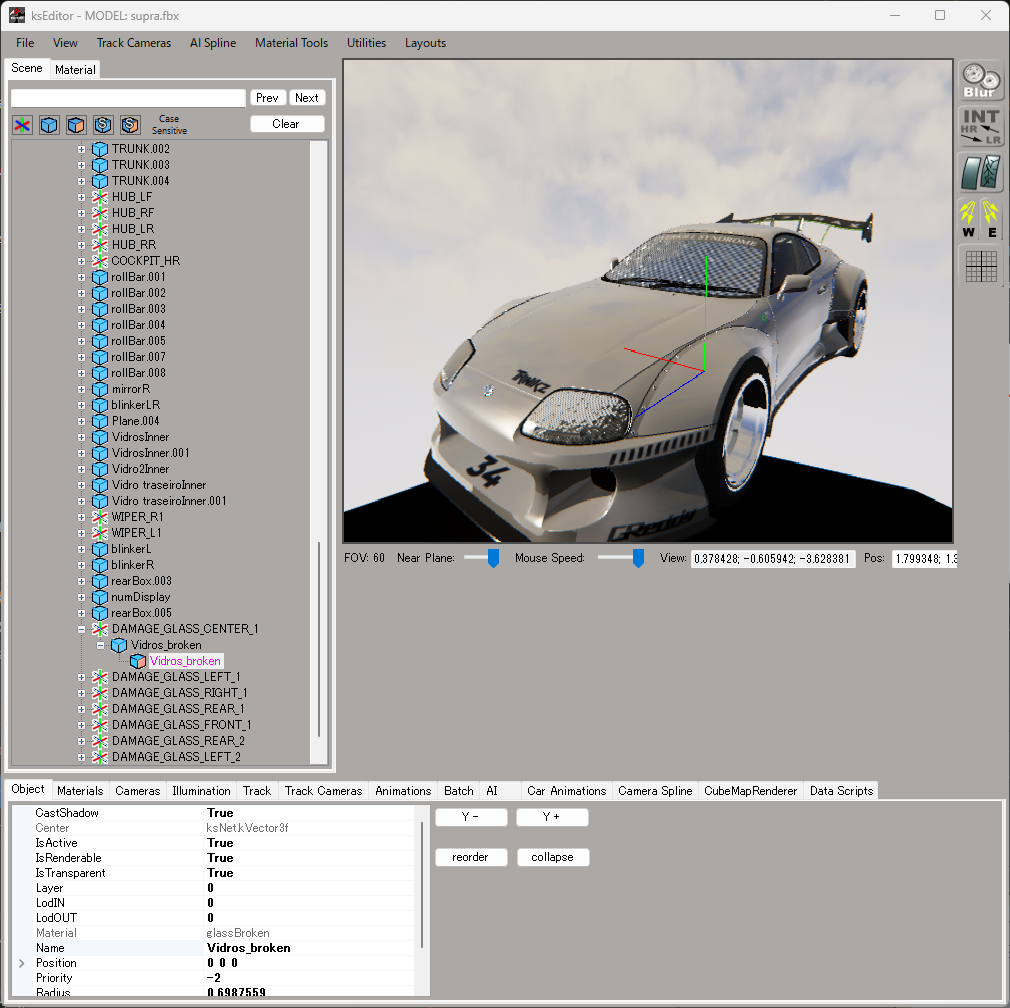Expand the DAMAGE_GLASS_LEFT_1 node
The width and height of the screenshot is (1010, 1008).
coord(81,677)
